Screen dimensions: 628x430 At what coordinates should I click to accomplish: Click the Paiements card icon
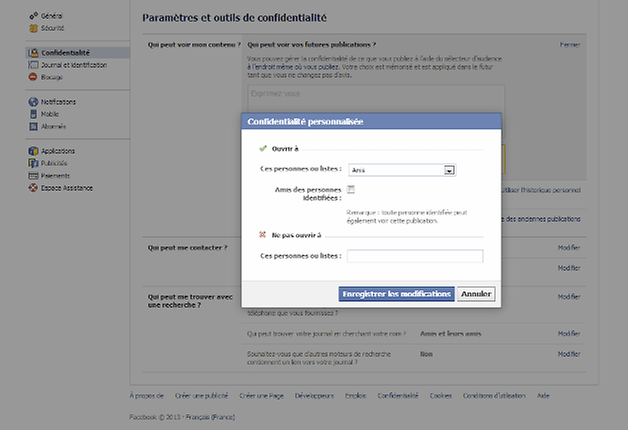(33, 176)
